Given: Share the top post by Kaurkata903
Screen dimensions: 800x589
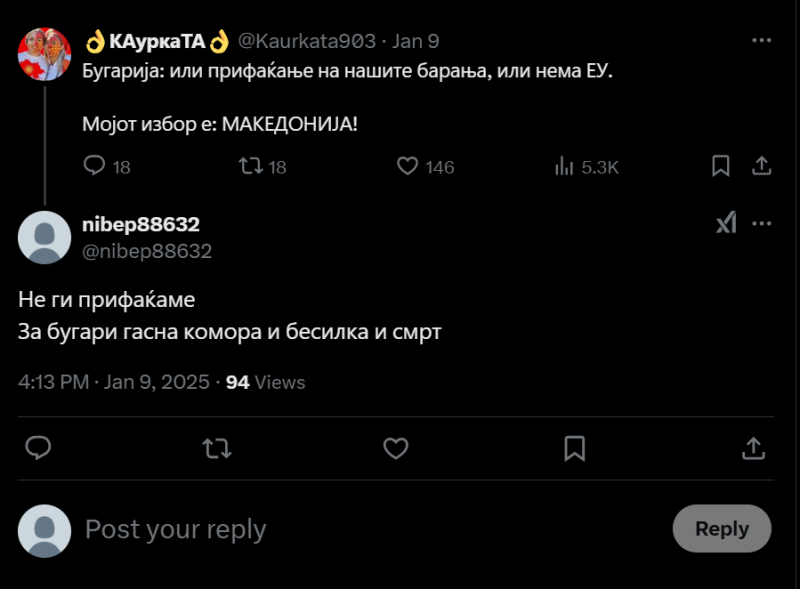Looking at the screenshot, I should tap(760, 166).
